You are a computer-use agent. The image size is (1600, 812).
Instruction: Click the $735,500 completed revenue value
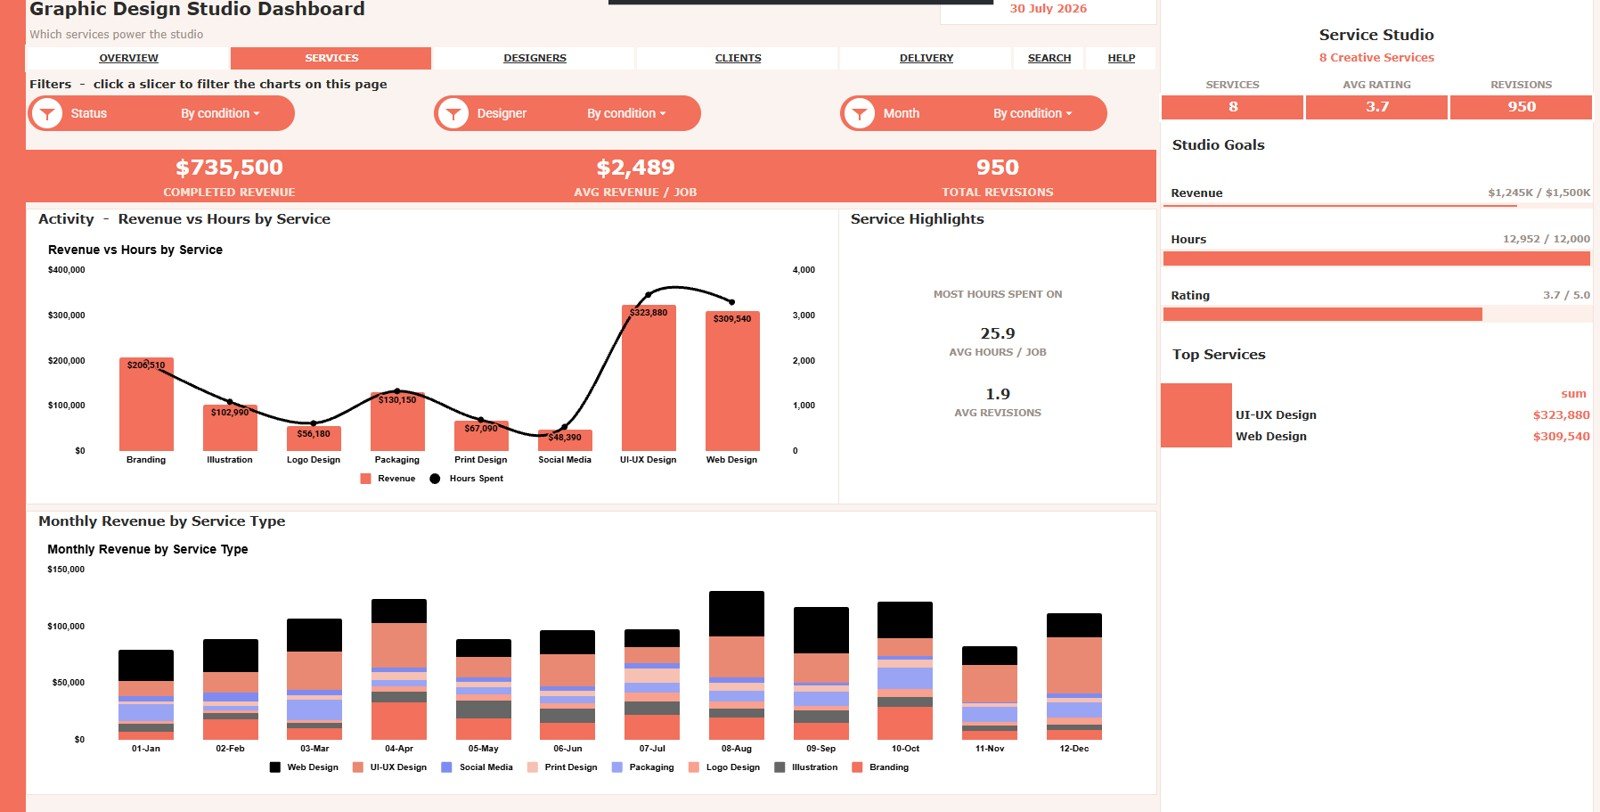[x=229, y=168]
